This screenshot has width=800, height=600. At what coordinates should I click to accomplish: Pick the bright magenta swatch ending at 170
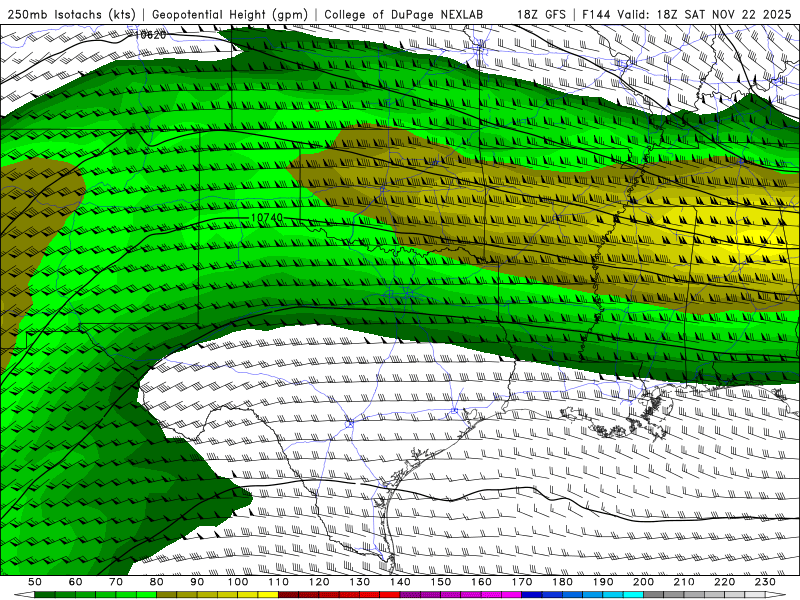pyautogui.click(x=512, y=595)
